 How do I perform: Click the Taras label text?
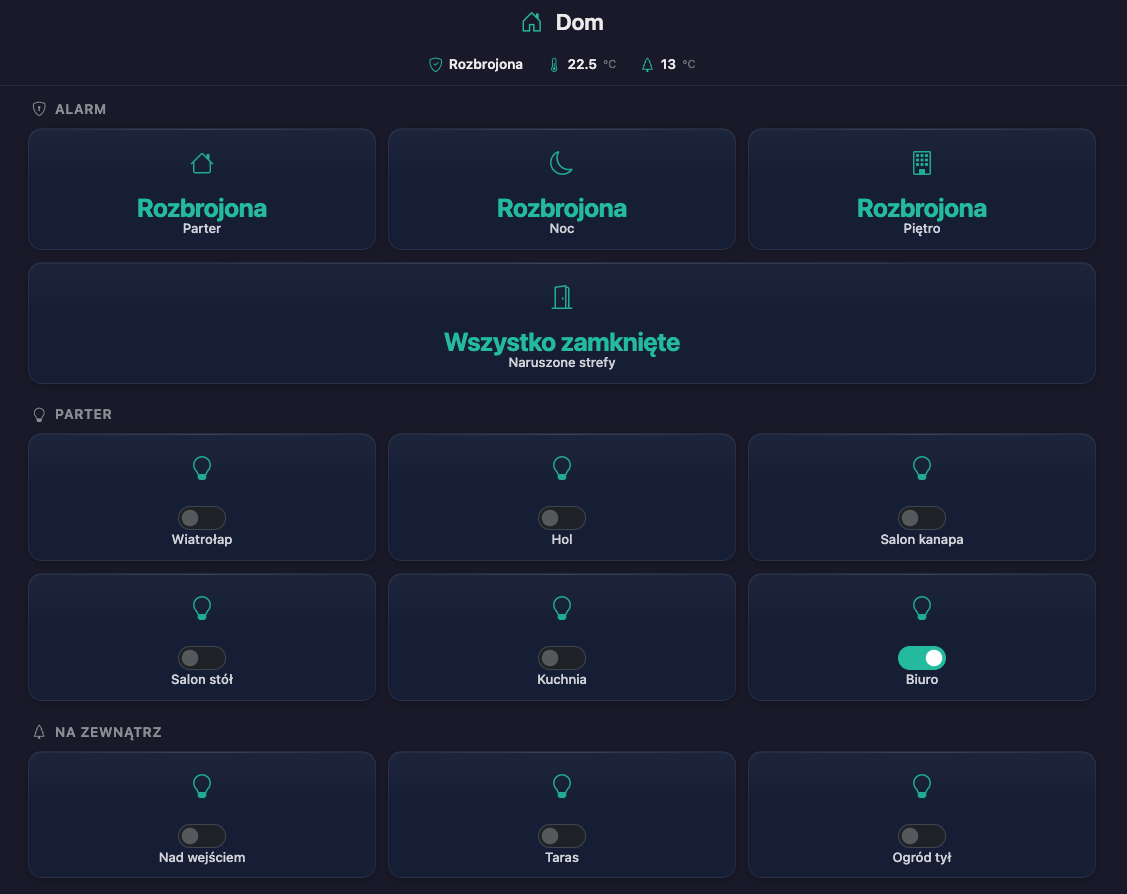pyautogui.click(x=561, y=857)
